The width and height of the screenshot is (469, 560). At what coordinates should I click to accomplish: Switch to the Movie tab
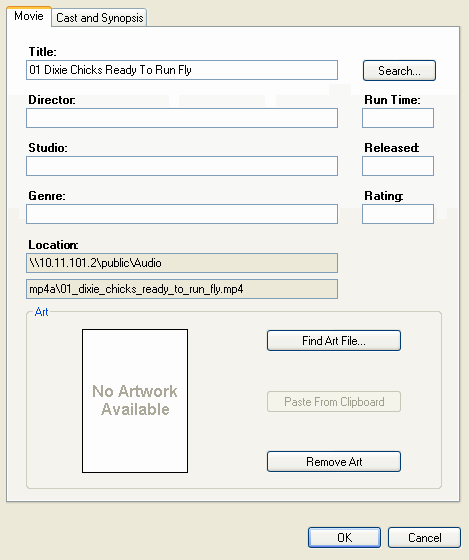(x=29, y=16)
